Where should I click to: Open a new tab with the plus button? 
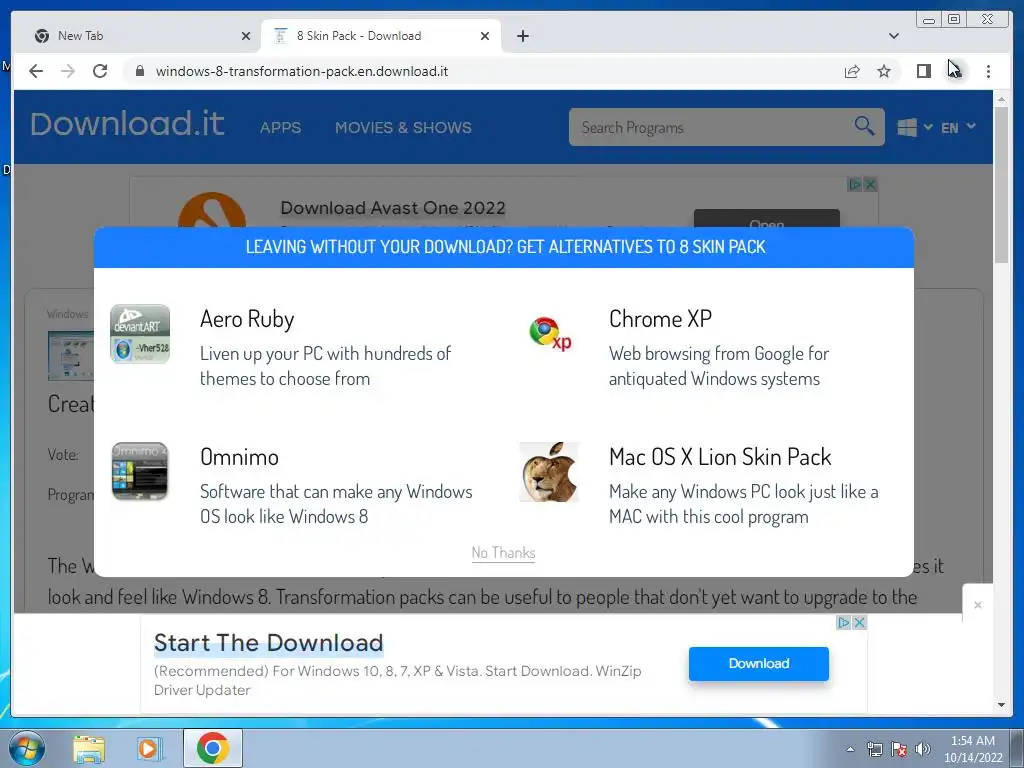pos(522,36)
